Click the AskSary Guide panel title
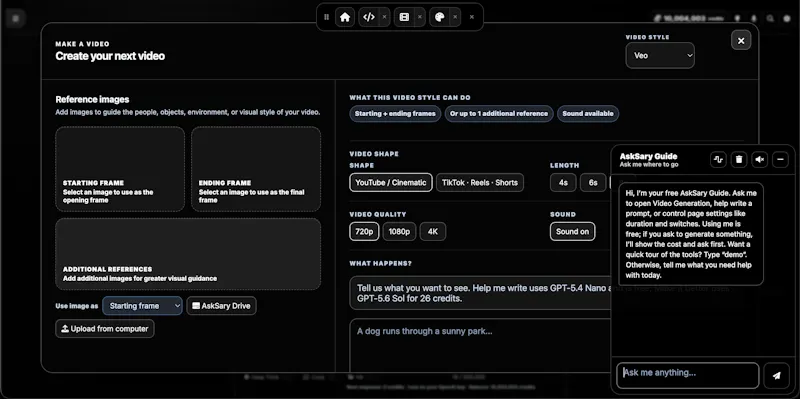The height and width of the screenshot is (399, 800). click(x=648, y=156)
